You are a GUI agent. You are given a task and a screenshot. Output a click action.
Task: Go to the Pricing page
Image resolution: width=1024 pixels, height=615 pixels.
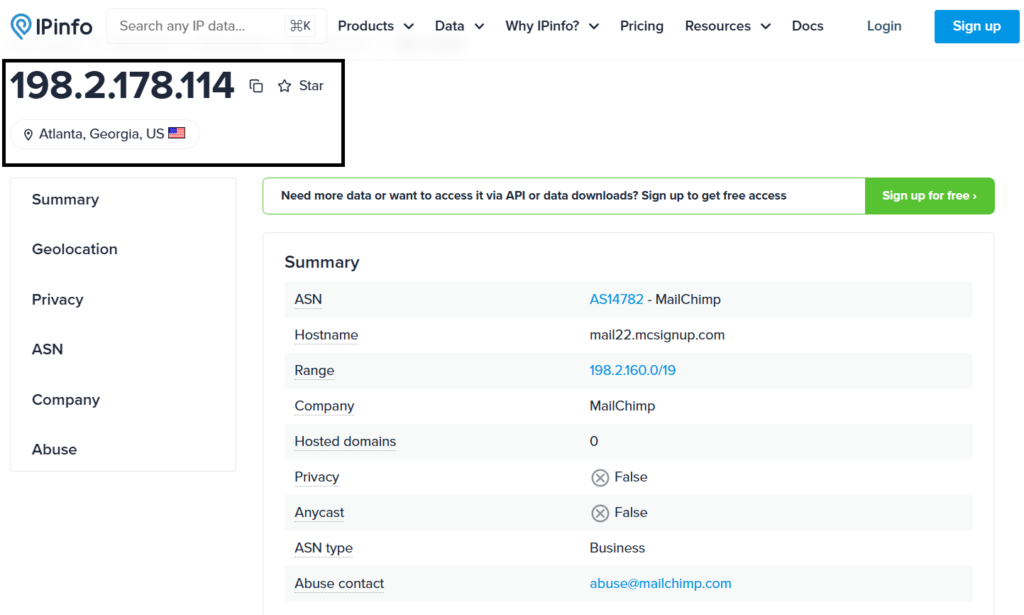pos(641,26)
